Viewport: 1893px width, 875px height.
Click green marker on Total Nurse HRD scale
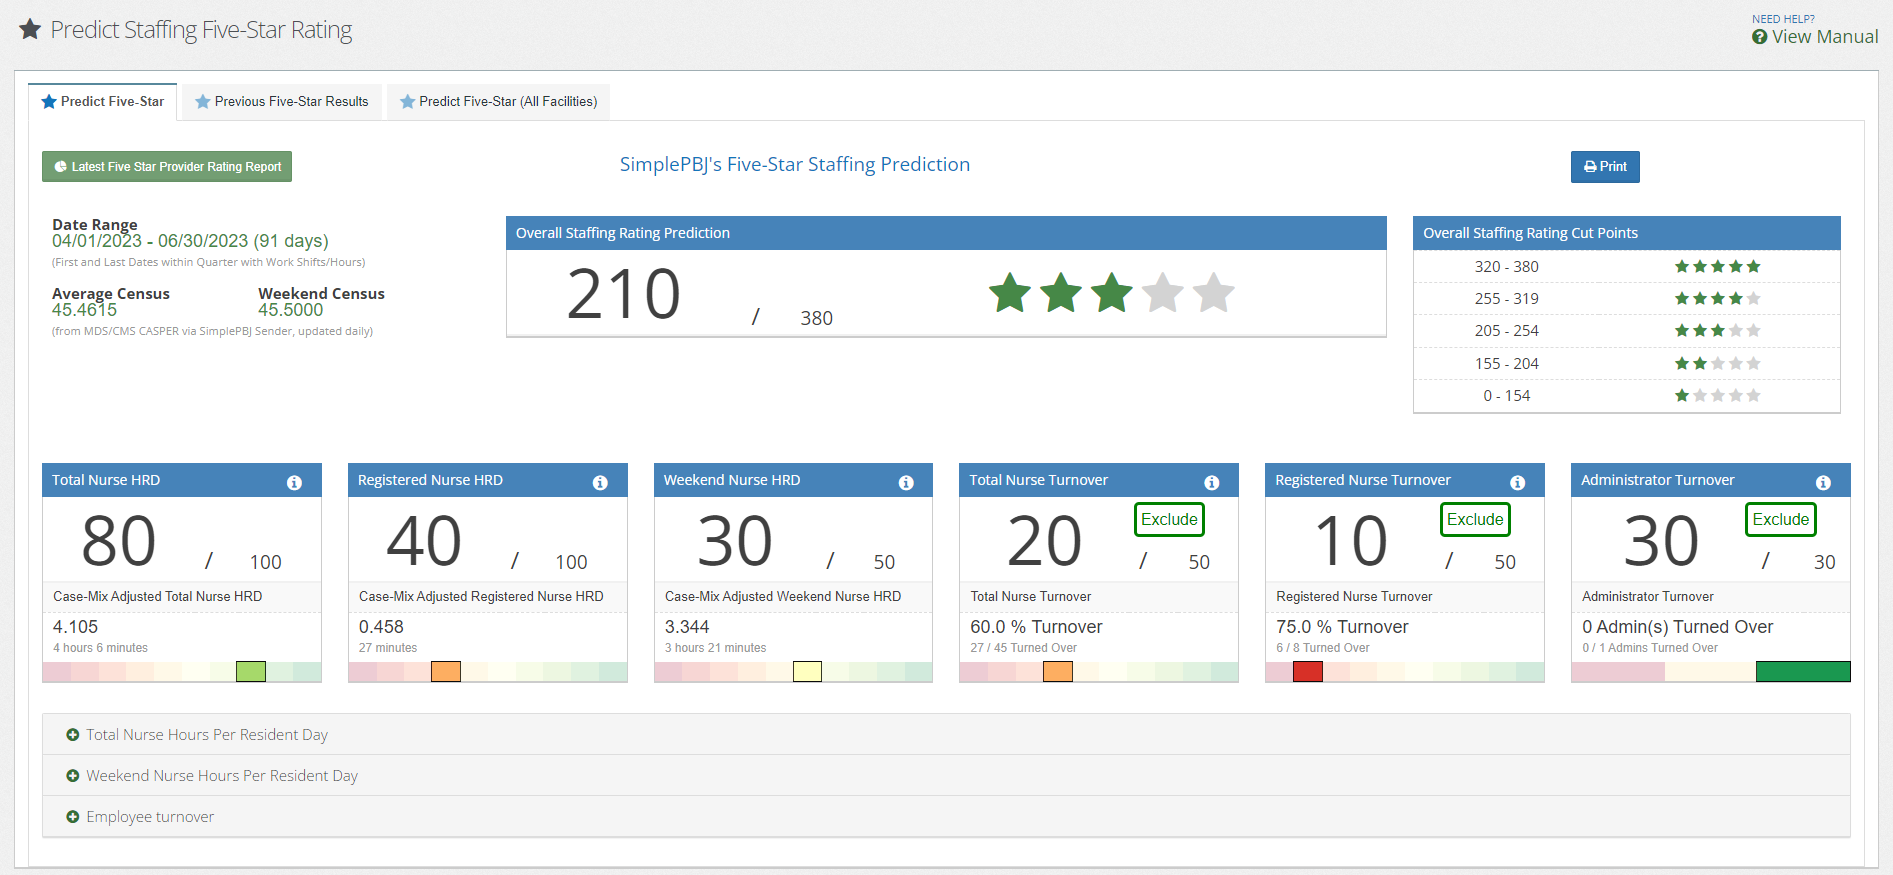click(x=251, y=672)
